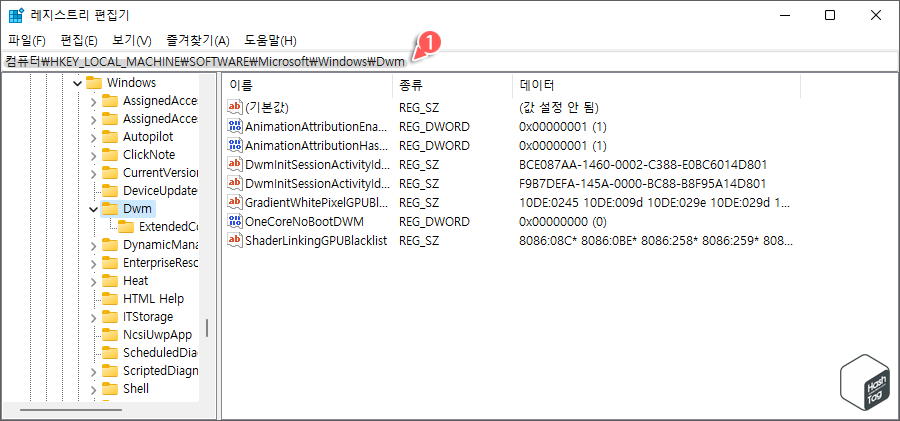The height and width of the screenshot is (421, 900).
Task: Click the Registry Editor app icon in title bar
Action: [15, 16]
